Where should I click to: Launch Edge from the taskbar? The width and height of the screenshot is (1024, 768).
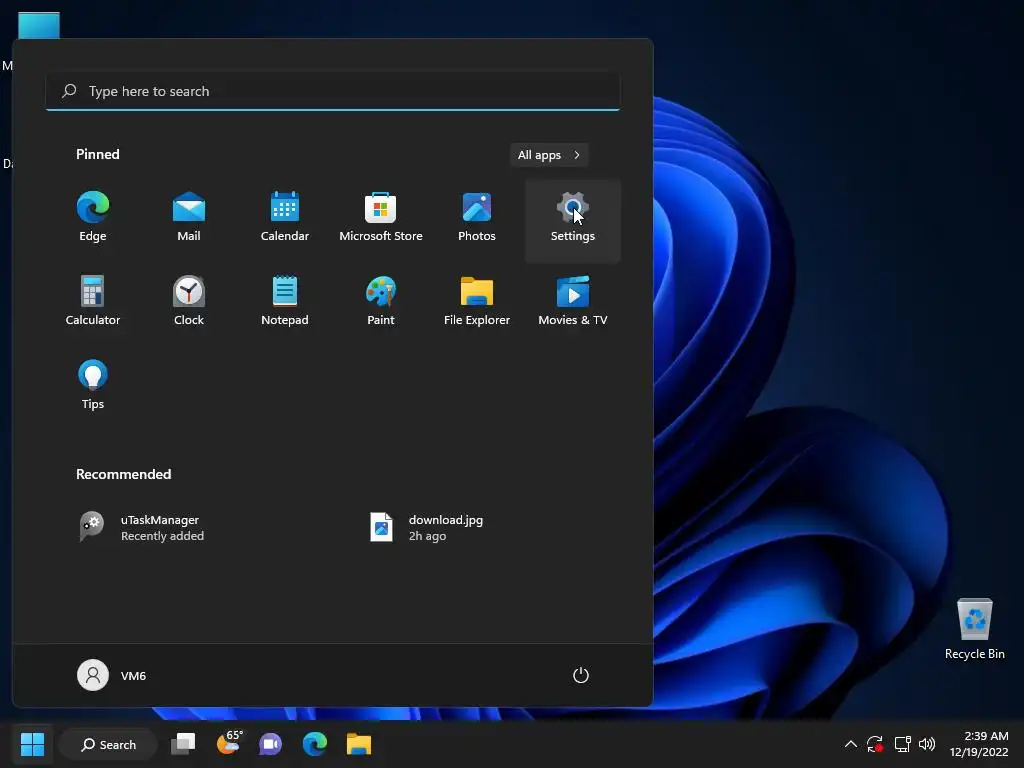315,744
